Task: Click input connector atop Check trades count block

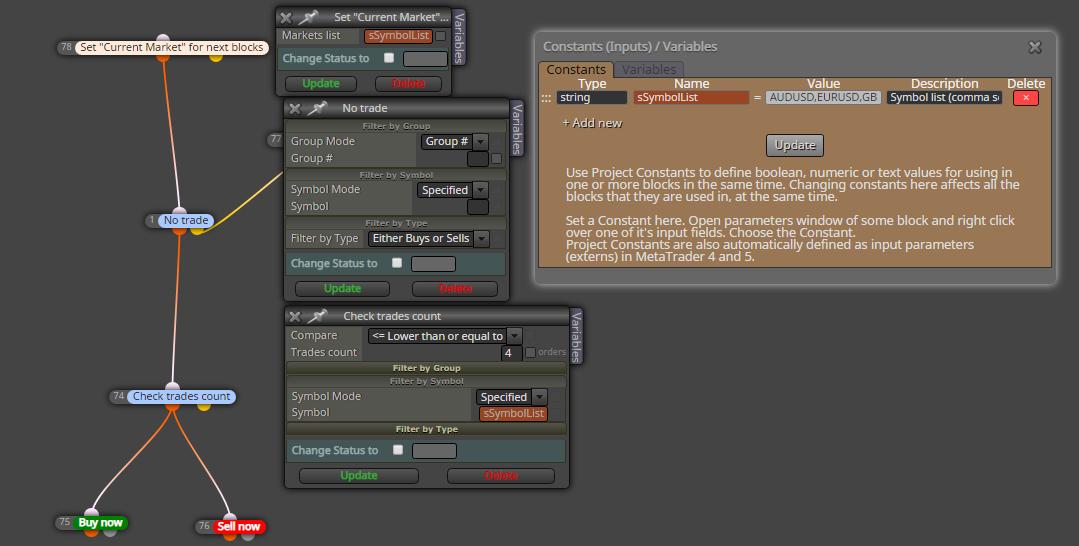Action: [x=173, y=386]
